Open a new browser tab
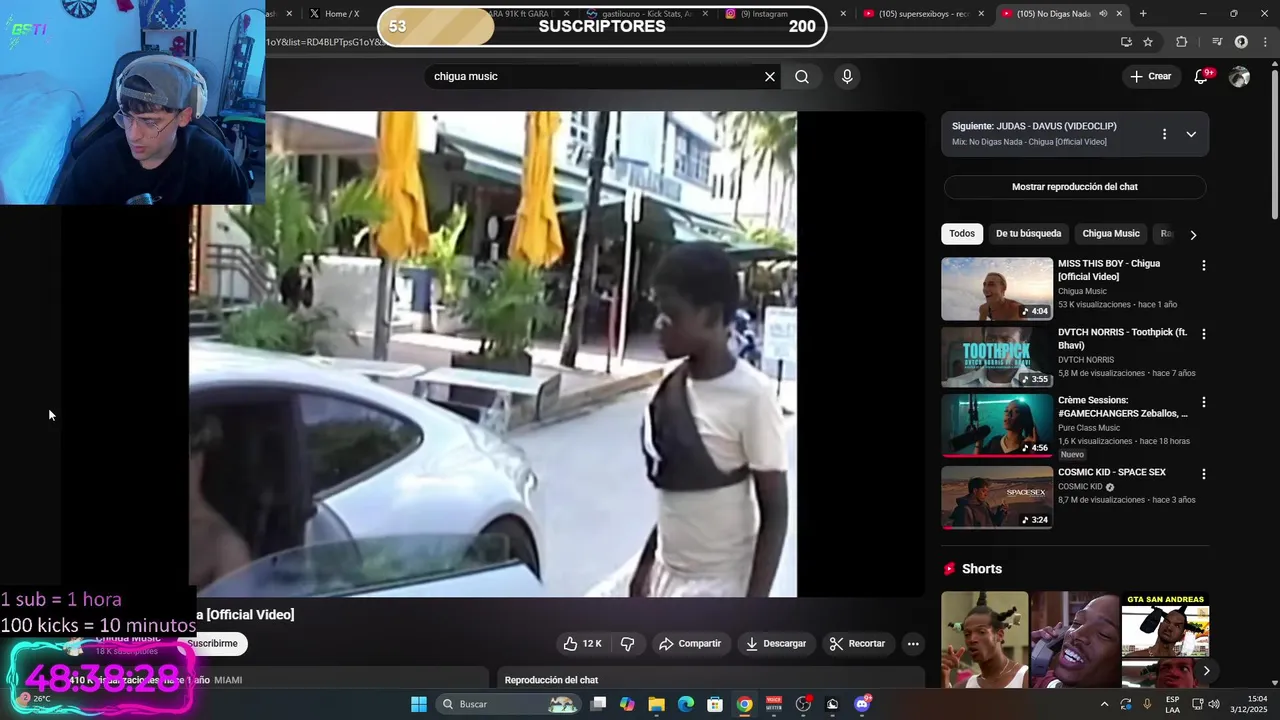Viewport: 1280px width, 720px height. coord(1143,14)
